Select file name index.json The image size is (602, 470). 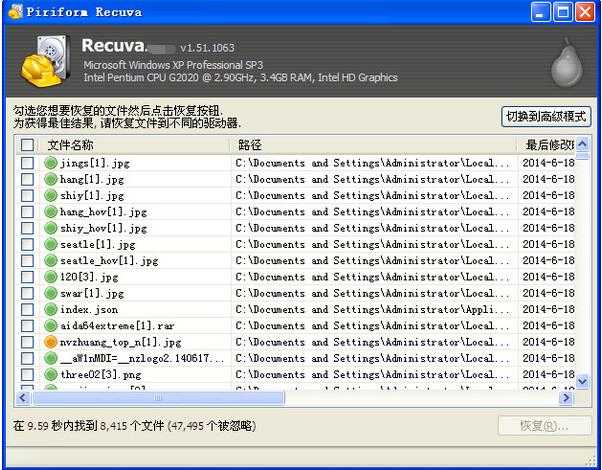(89, 309)
